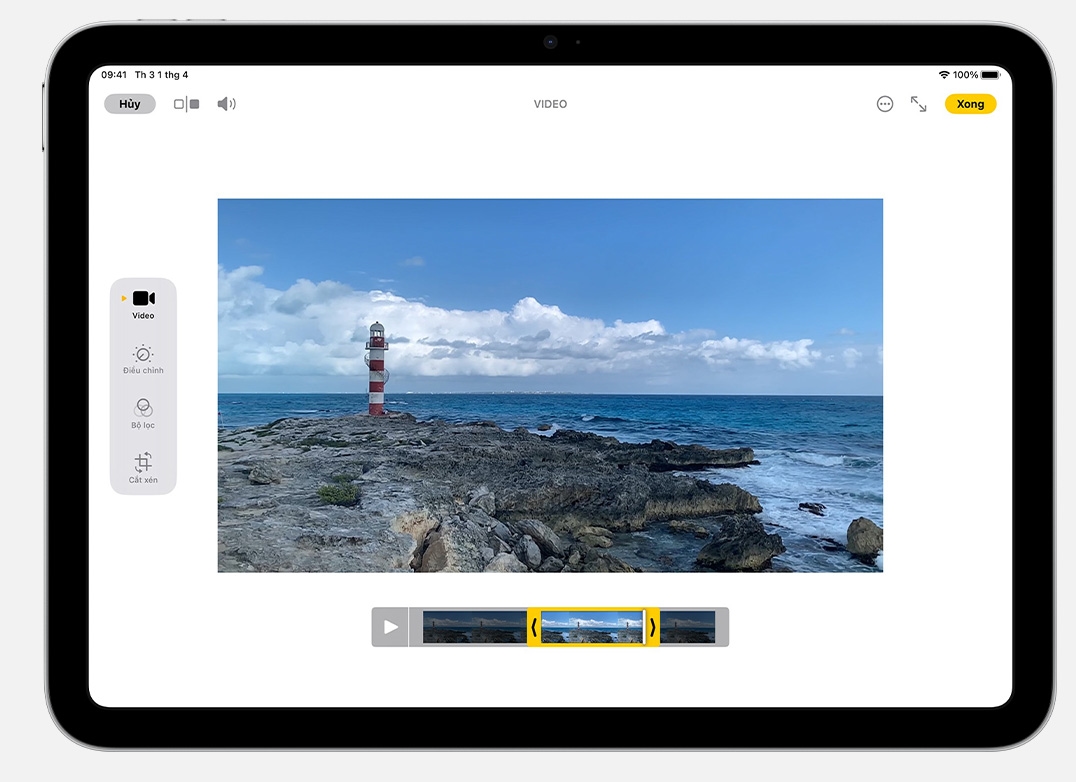Select the Cắt xén crop tool
1076x782 pixels.
143,467
